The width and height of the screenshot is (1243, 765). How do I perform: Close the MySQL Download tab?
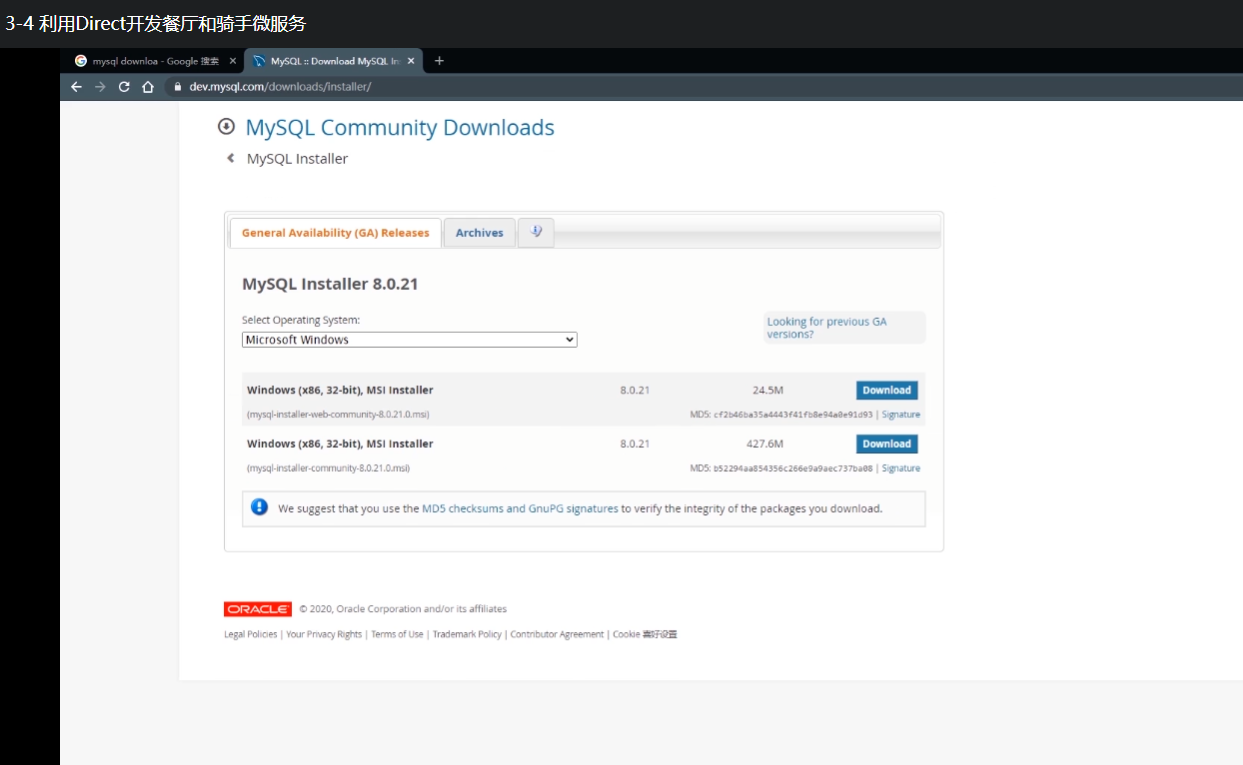[411, 61]
